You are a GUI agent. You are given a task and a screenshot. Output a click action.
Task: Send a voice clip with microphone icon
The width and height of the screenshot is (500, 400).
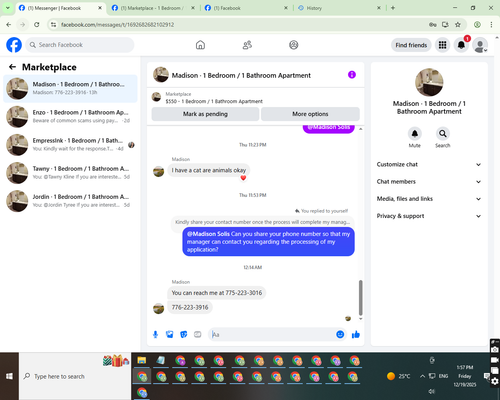click(155, 334)
